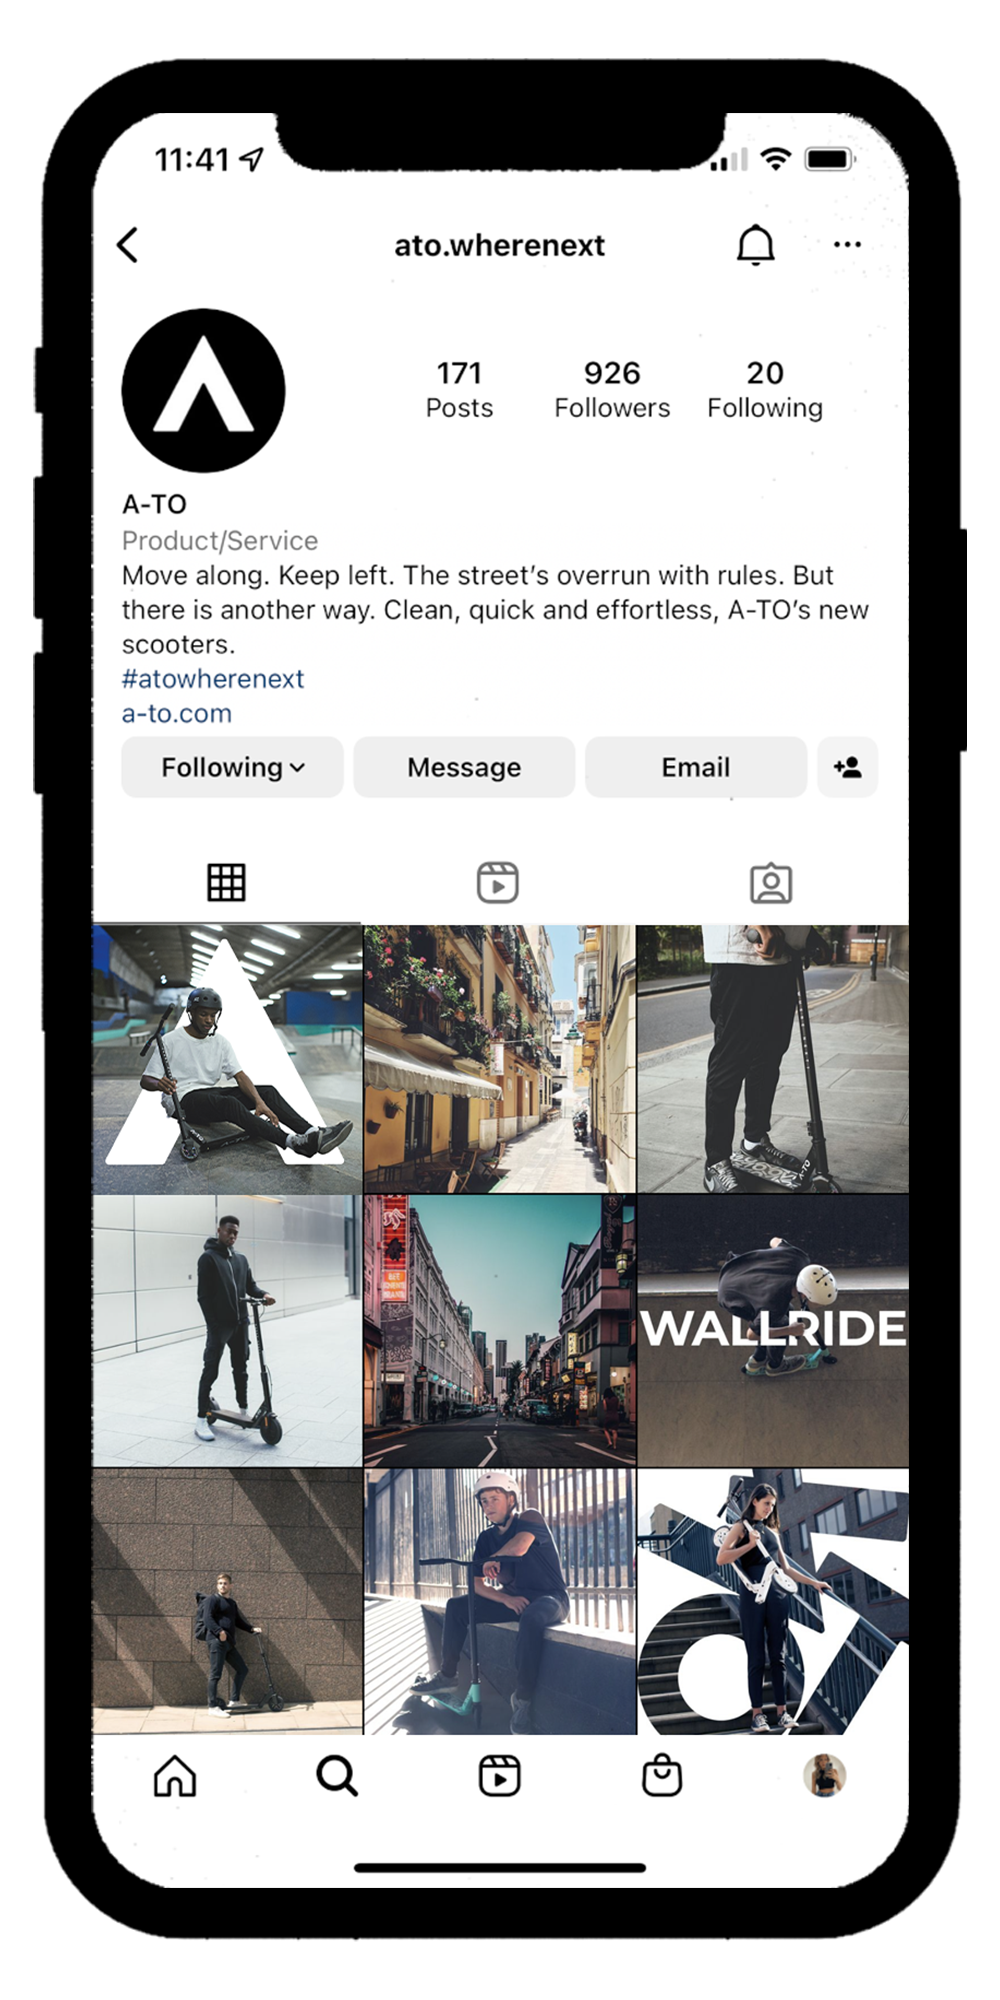Tap the Message button
The width and height of the screenshot is (1000, 2000).
point(464,767)
